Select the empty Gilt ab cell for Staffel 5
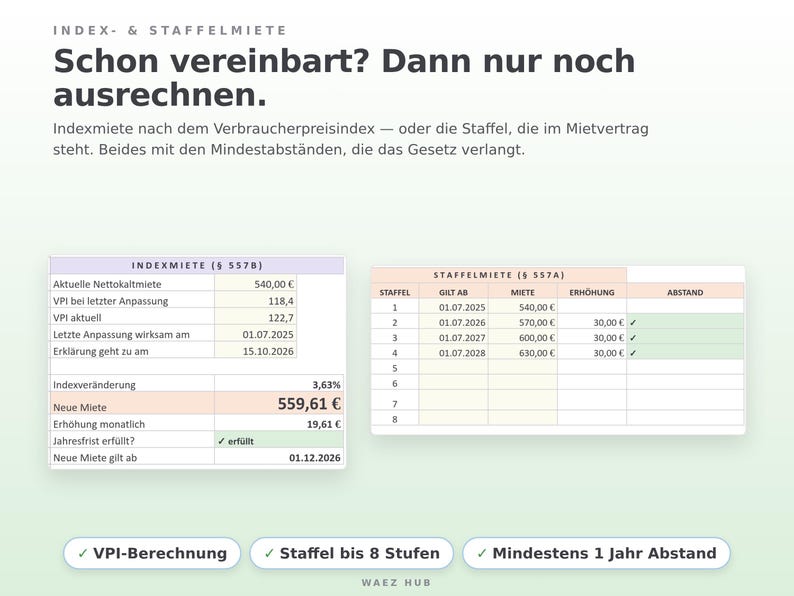Image resolution: width=794 pixels, height=596 pixels. coord(454,368)
